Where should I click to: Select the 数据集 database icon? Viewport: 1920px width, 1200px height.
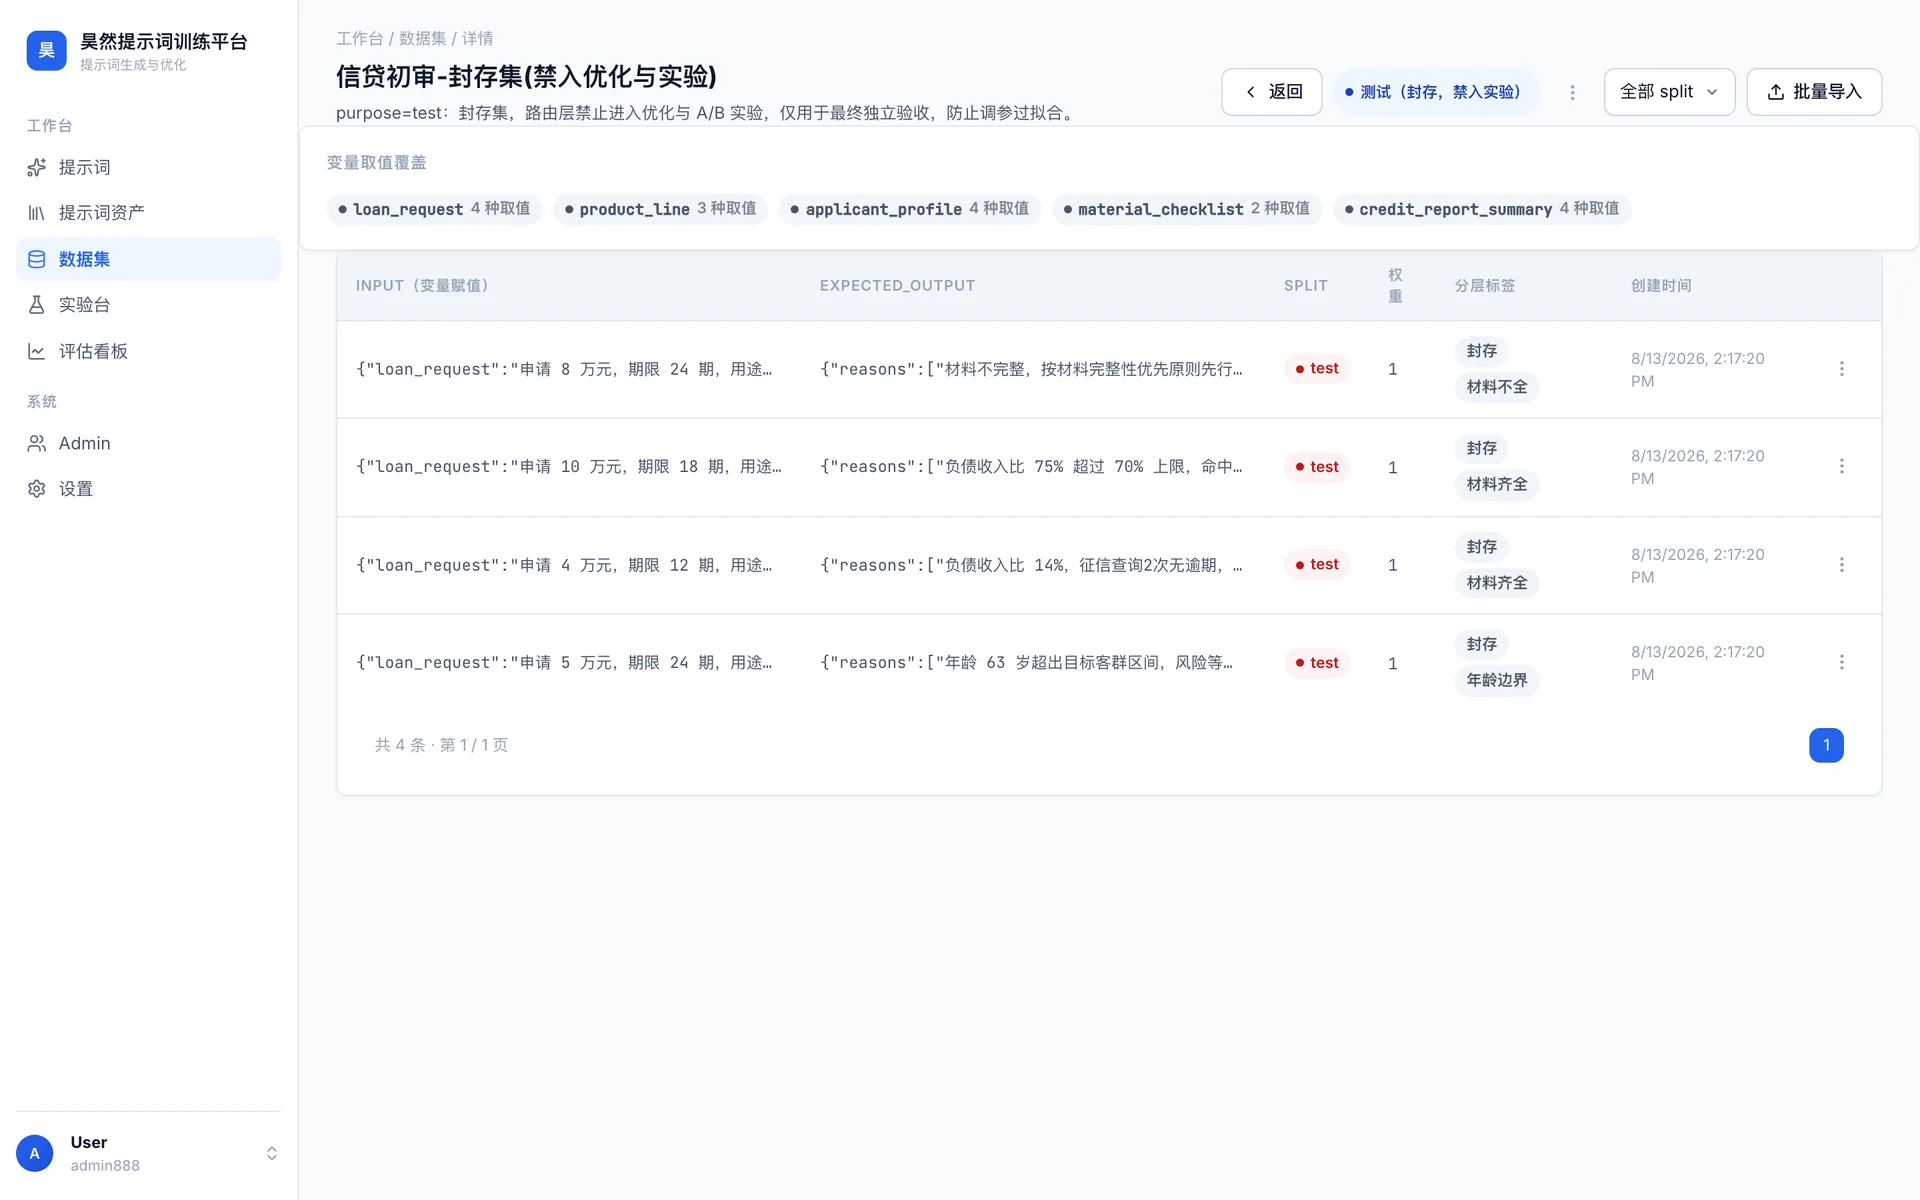(37, 259)
